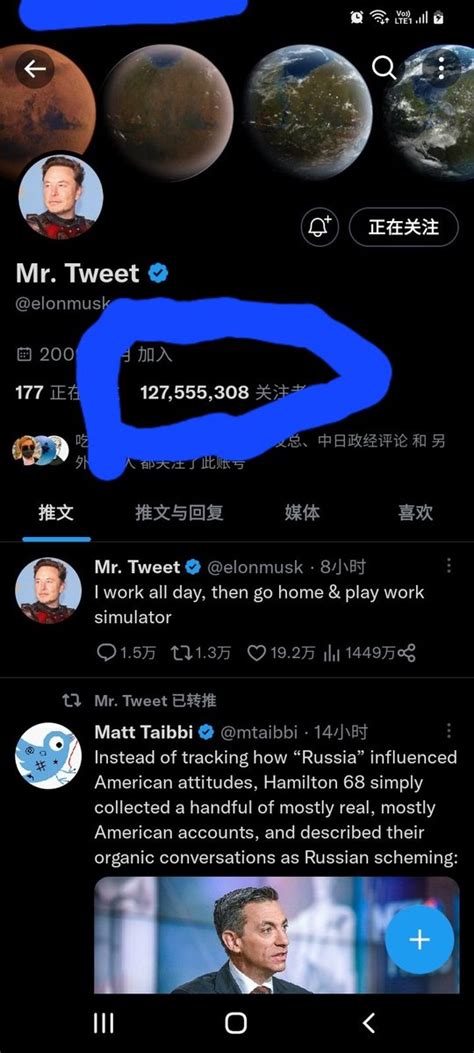Share the work simulator tweet
This screenshot has height=1053, width=474.
407,653
